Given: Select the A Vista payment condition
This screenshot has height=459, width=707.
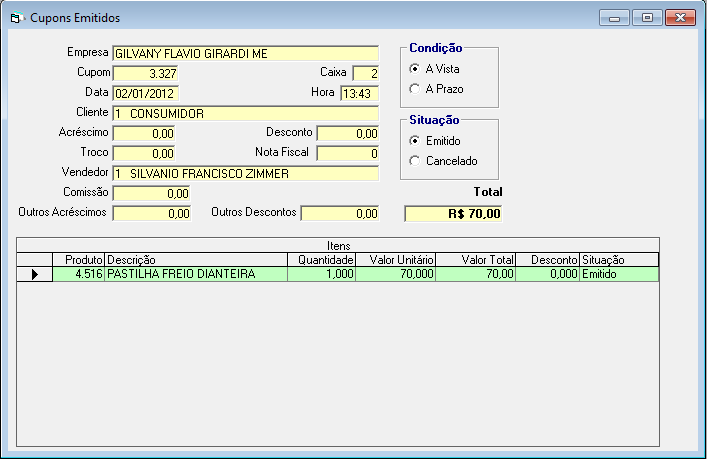Looking at the screenshot, I should [x=415, y=69].
